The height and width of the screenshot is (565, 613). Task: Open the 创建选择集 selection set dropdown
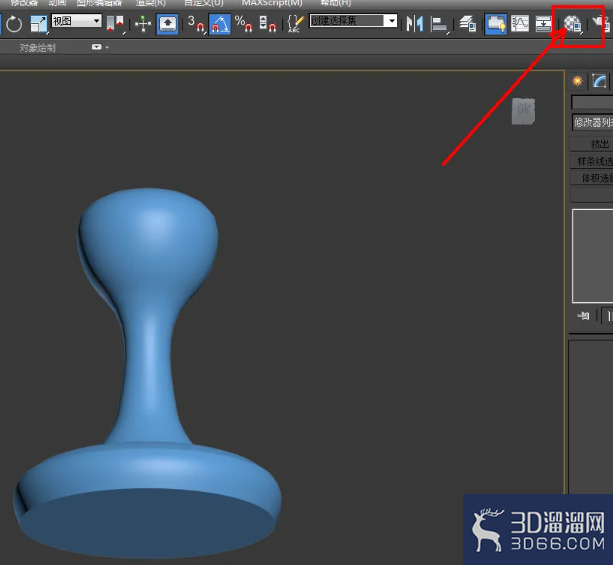click(x=353, y=21)
